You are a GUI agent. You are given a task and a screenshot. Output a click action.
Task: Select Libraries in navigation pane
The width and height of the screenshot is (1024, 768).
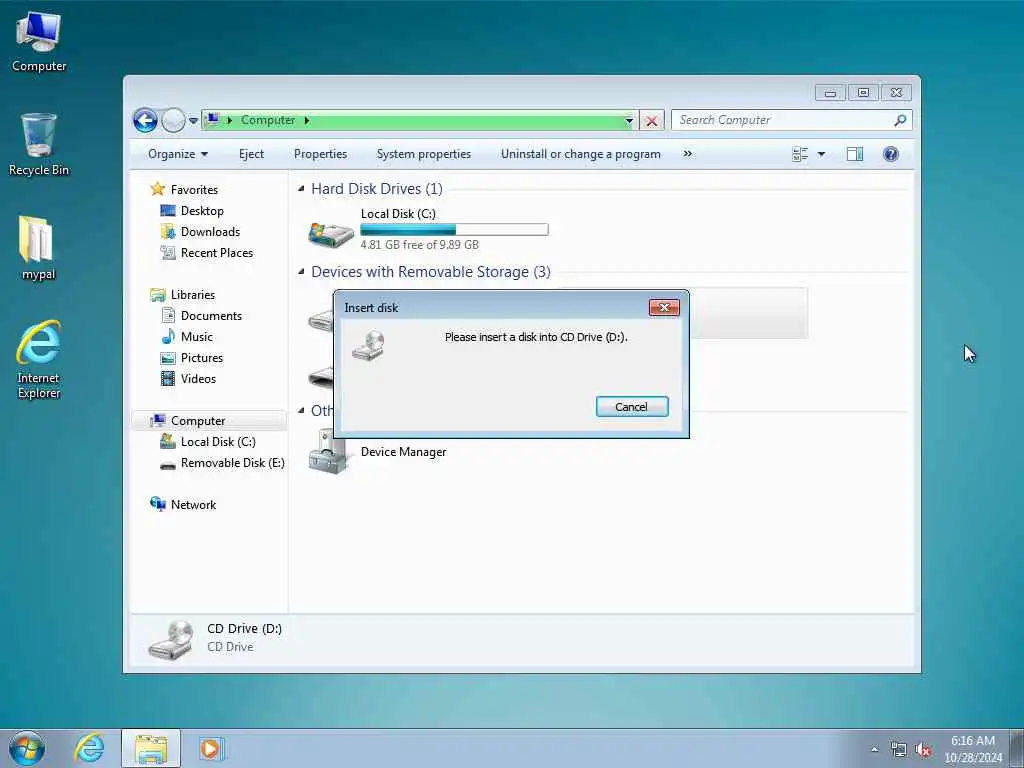193,295
